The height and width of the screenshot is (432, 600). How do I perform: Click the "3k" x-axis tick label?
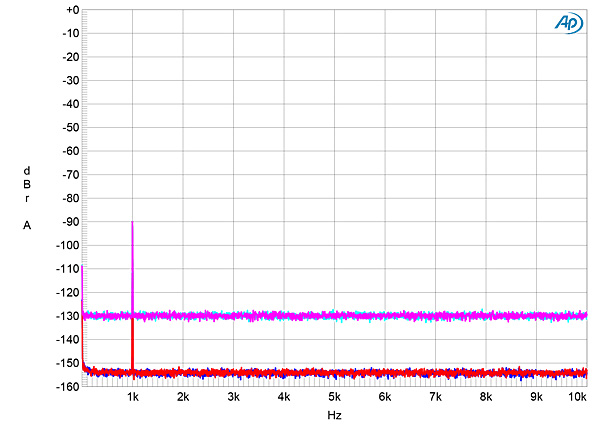(233, 397)
